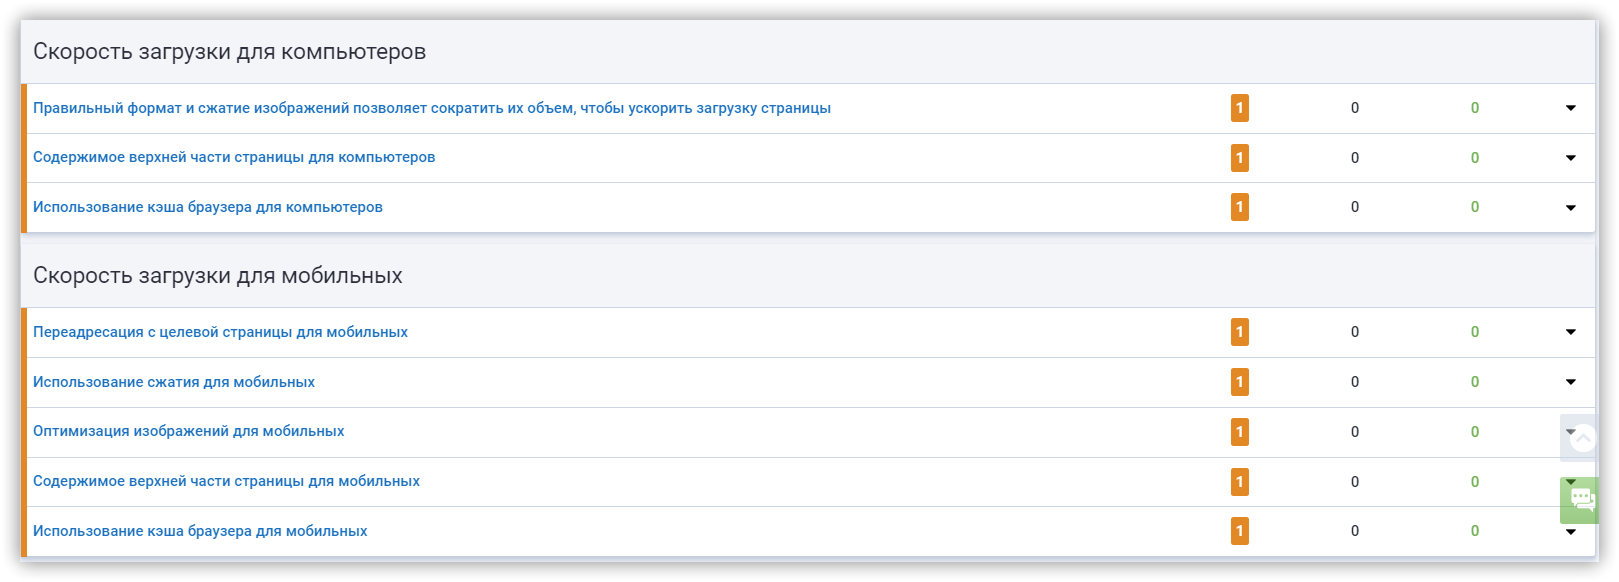Open 'Содержимое верхней части страницы для компьютеров' link

pyautogui.click(x=234, y=157)
